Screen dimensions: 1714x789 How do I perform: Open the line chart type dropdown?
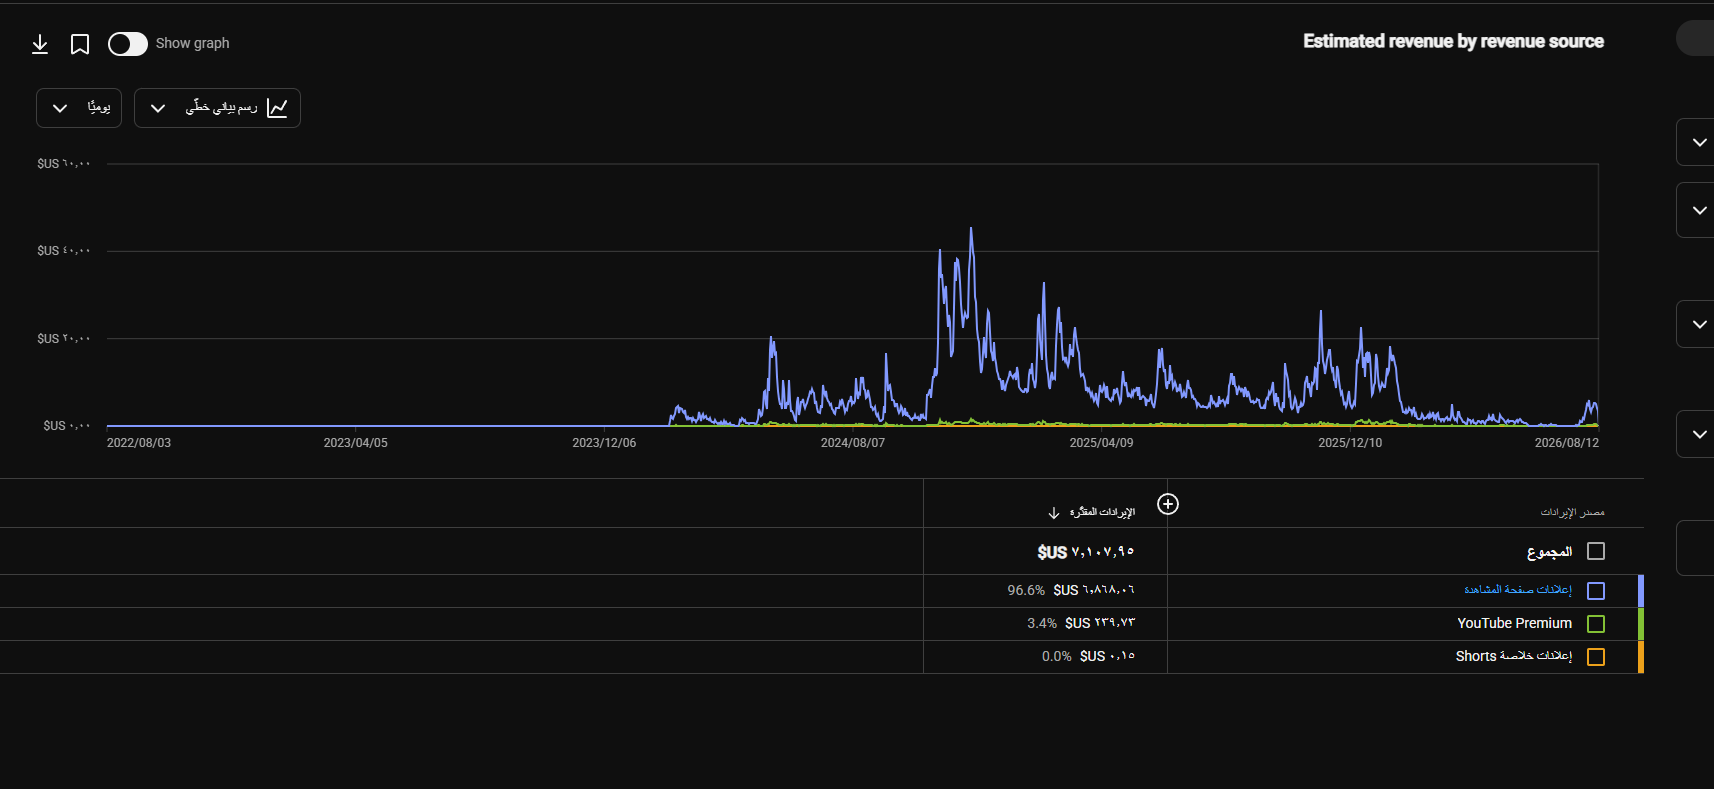click(217, 108)
